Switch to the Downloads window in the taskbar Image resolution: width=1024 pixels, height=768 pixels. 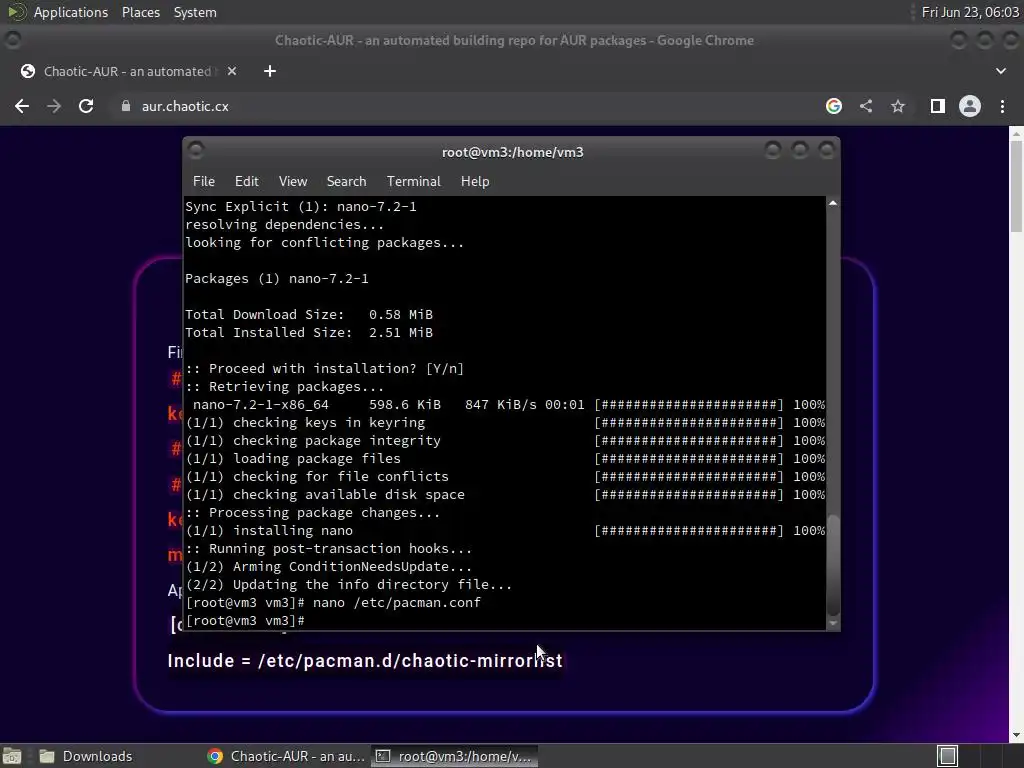85,756
